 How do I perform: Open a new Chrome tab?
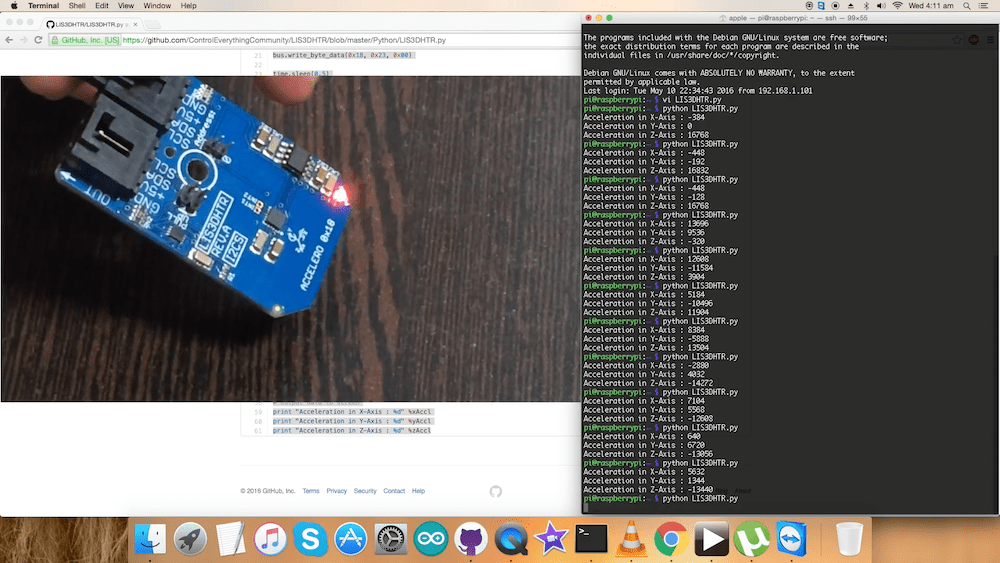[x=152, y=24]
